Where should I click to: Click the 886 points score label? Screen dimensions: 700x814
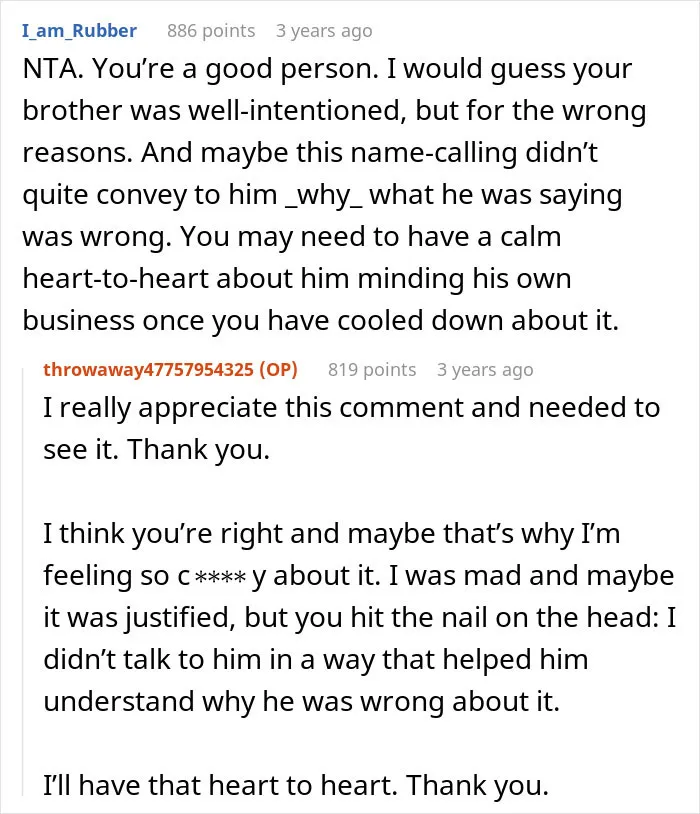(x=211, y=31)
